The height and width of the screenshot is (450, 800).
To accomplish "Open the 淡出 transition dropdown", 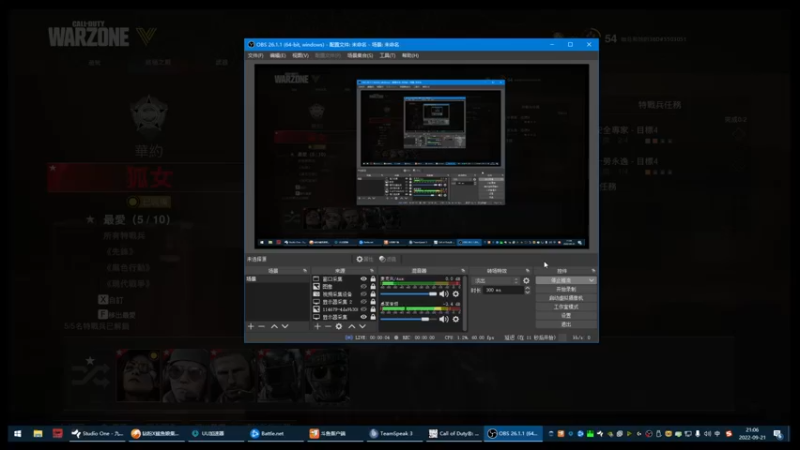I will 495,281.
